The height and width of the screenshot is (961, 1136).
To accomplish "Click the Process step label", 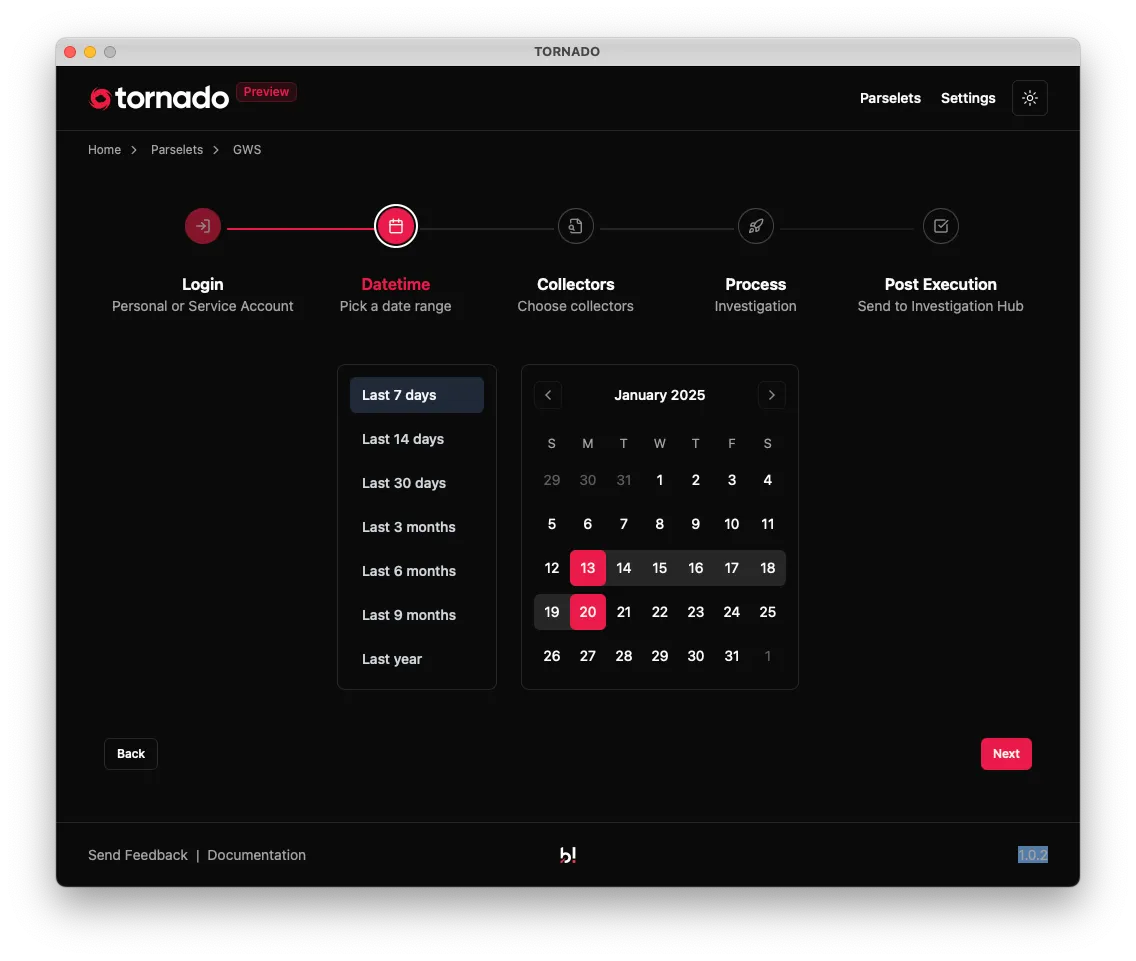I will point(756,284).
